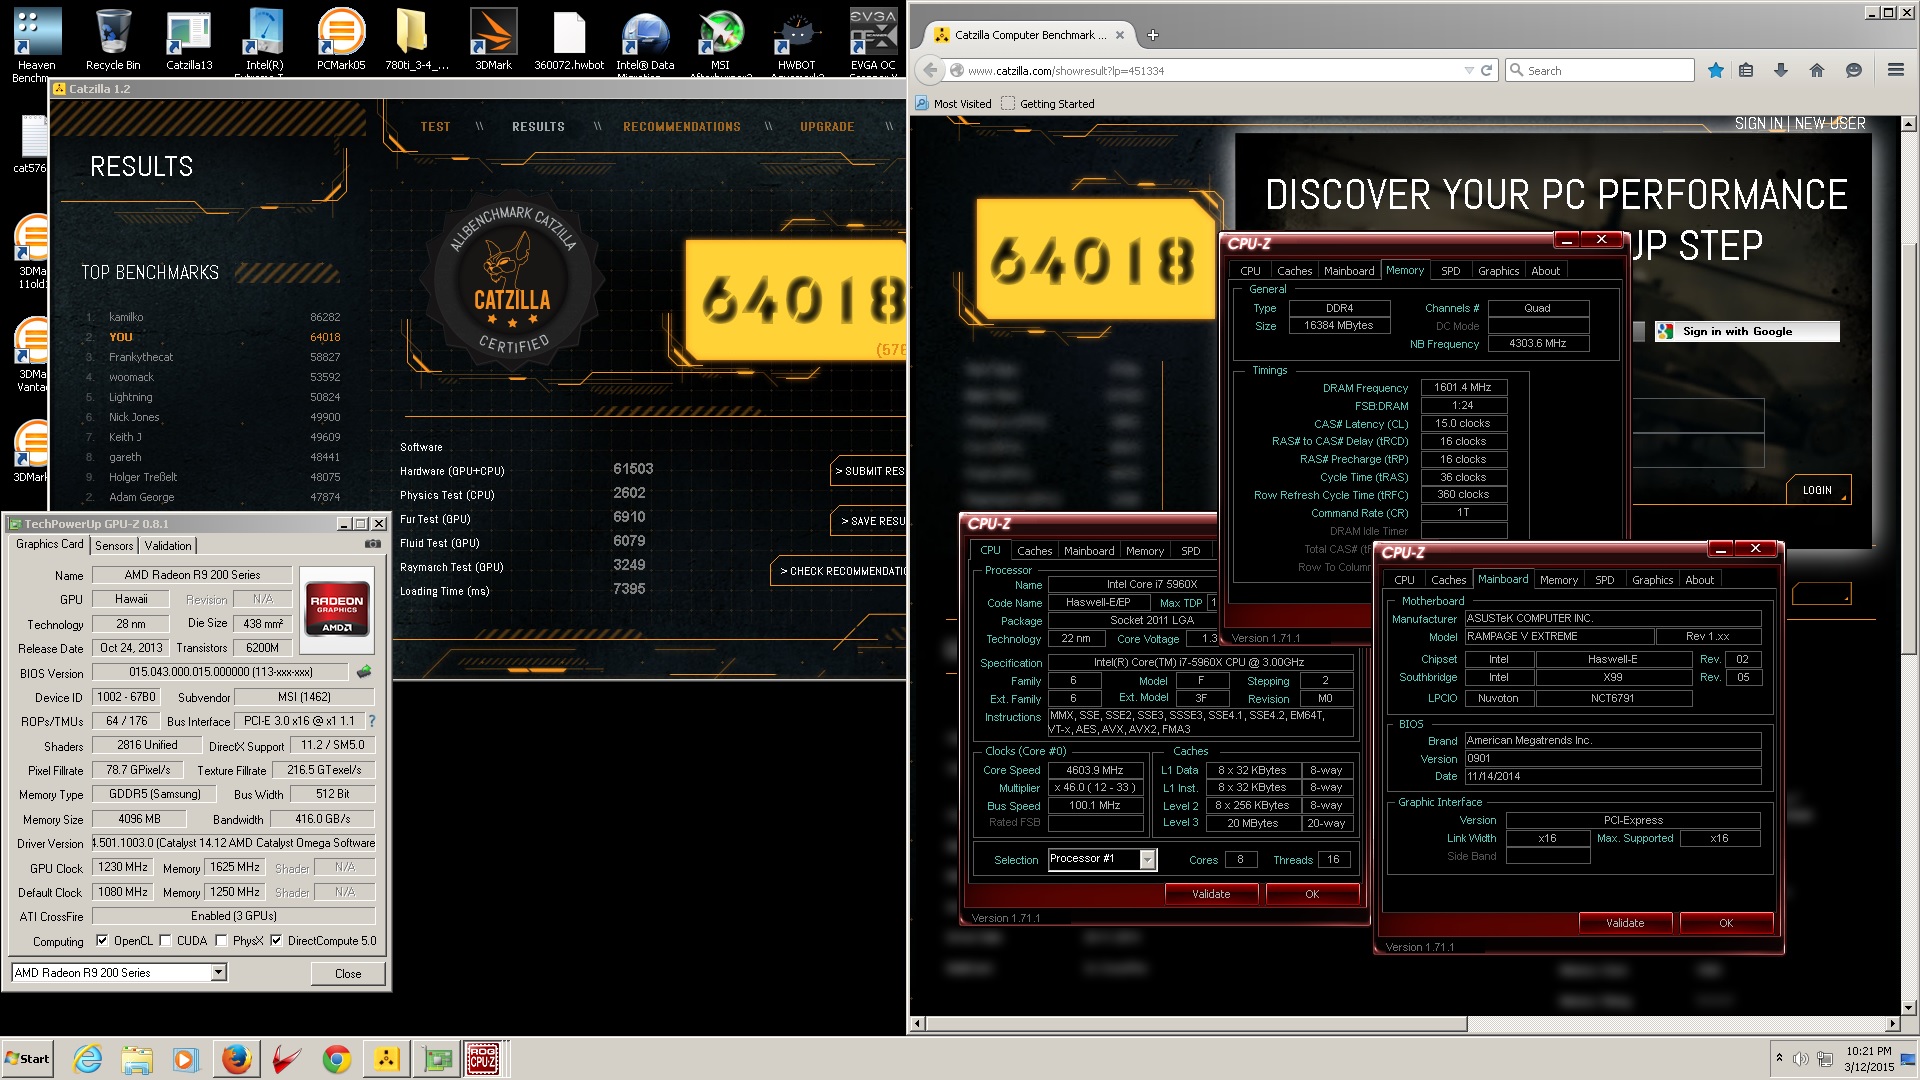Click Validate in CPU-Z Mainboard window
The image size is (1920, 1080).
pos(1625,923)
